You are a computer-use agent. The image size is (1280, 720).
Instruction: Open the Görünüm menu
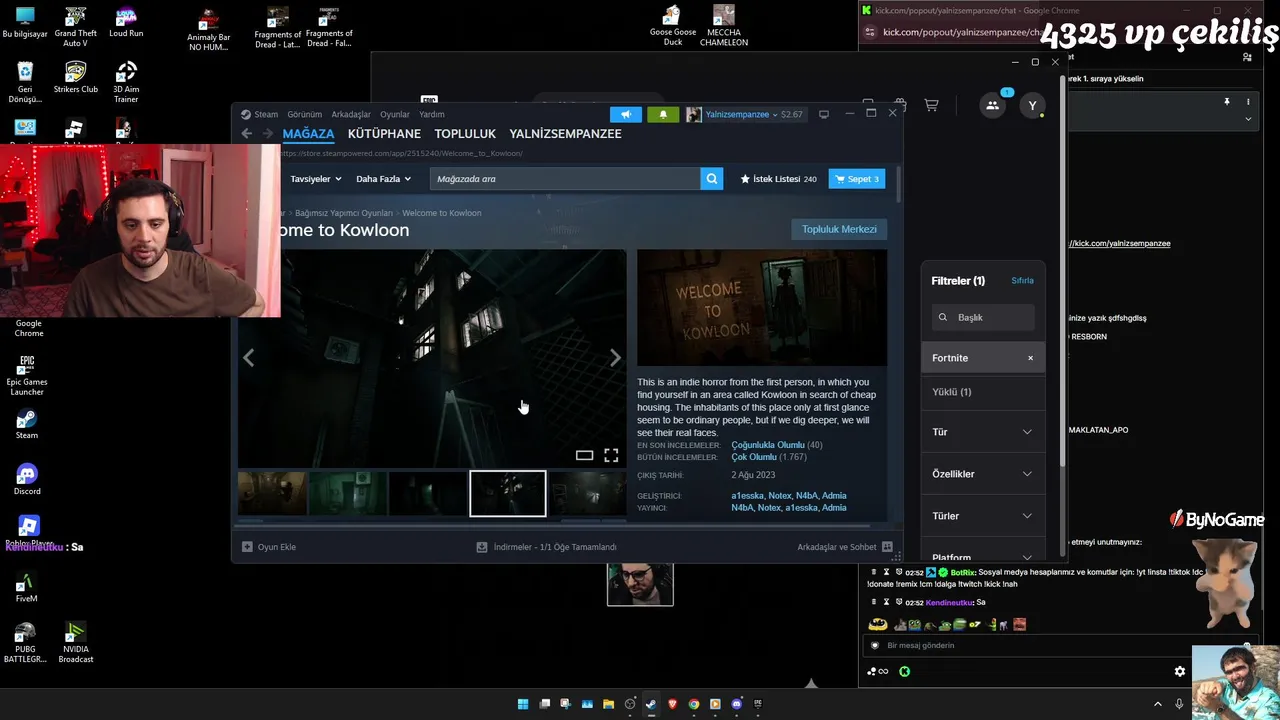pos(305,114)
